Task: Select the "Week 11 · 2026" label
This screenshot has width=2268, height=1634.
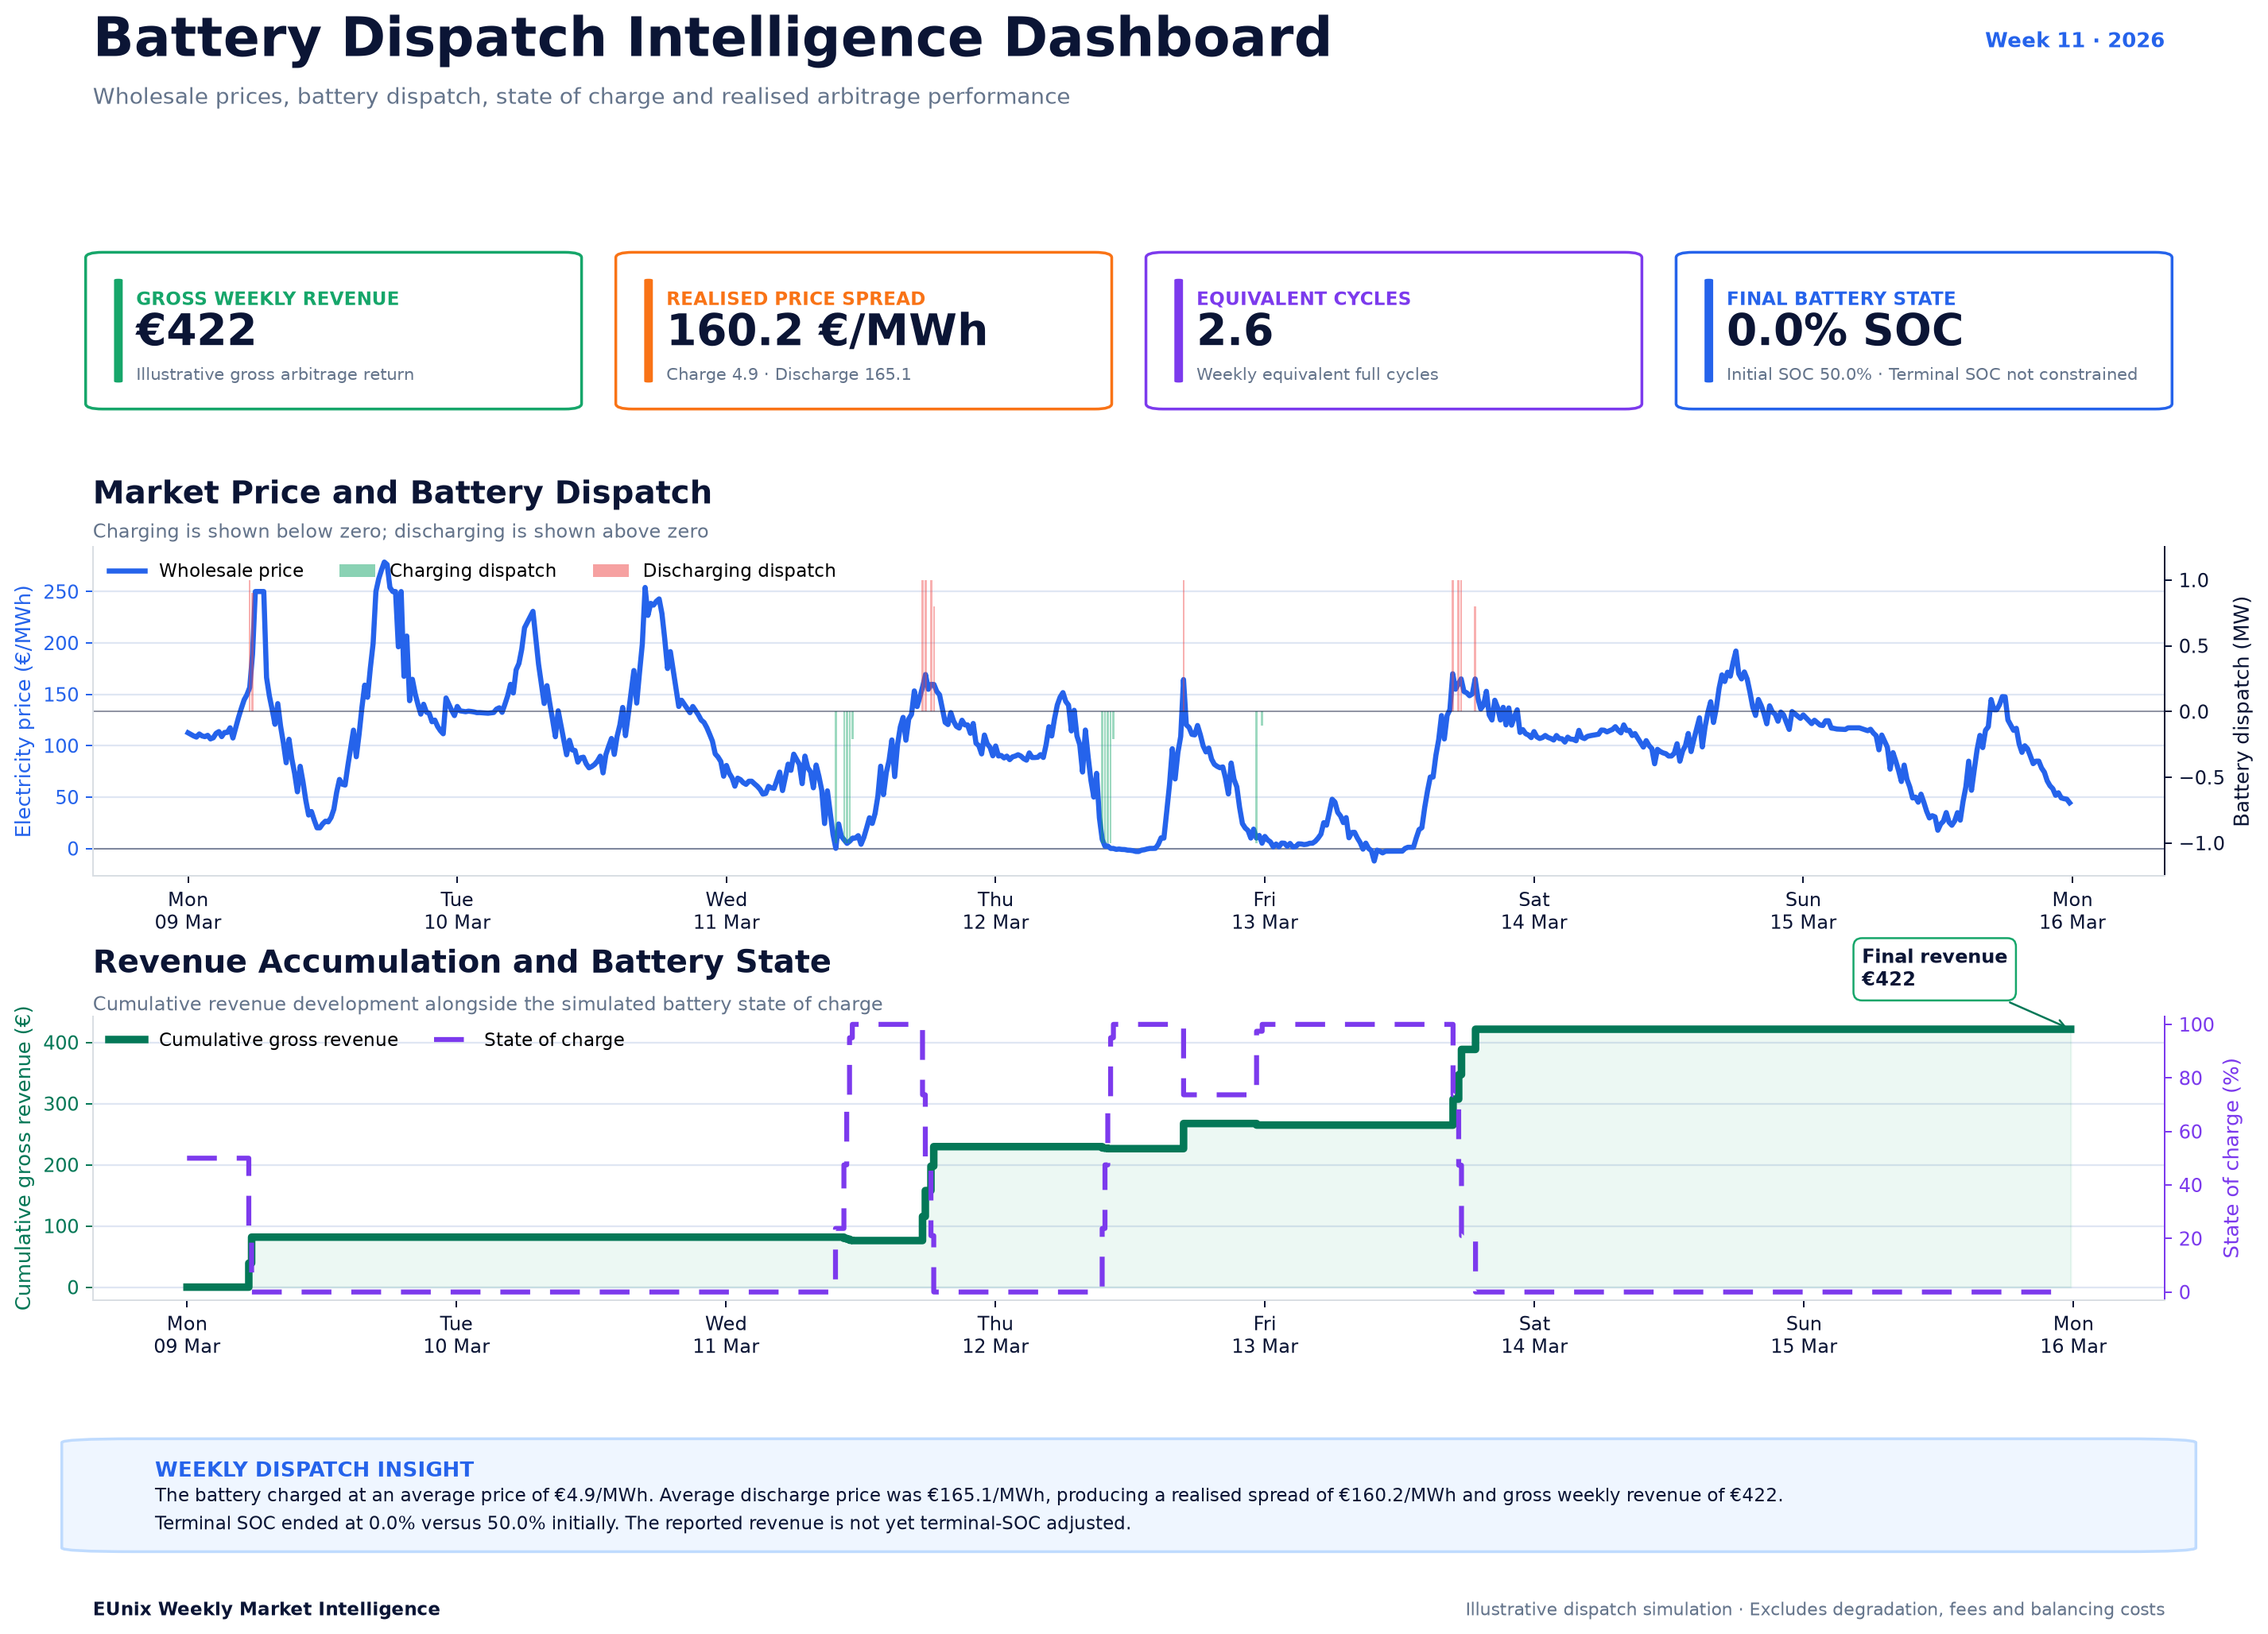Action: [x=2074, y=40]
